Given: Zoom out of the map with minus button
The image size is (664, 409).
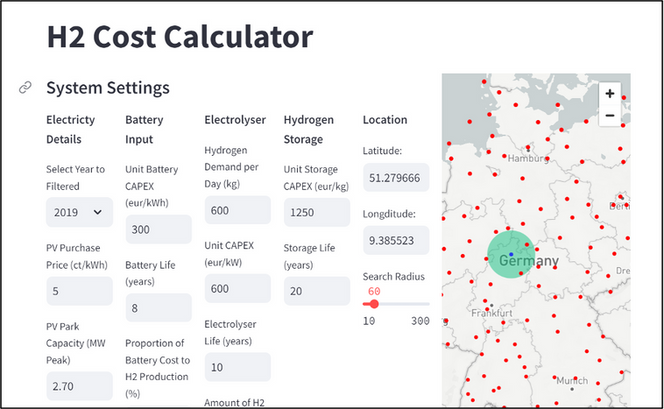Looking at the screenshot, I should click(x=610, y=115).
